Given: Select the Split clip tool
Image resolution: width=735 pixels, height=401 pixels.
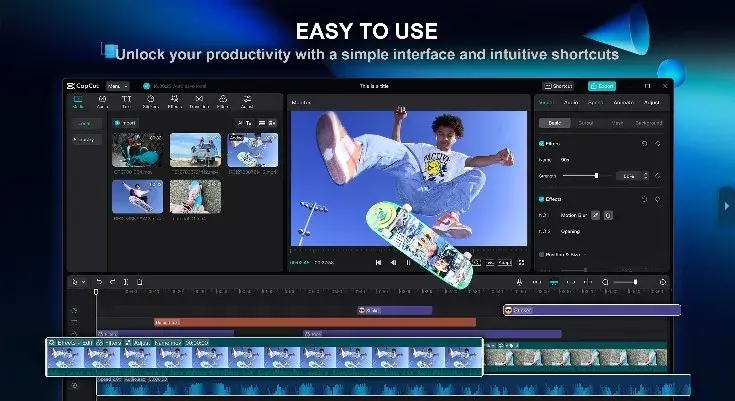Looking at the screenshot, I should (126, 282).
